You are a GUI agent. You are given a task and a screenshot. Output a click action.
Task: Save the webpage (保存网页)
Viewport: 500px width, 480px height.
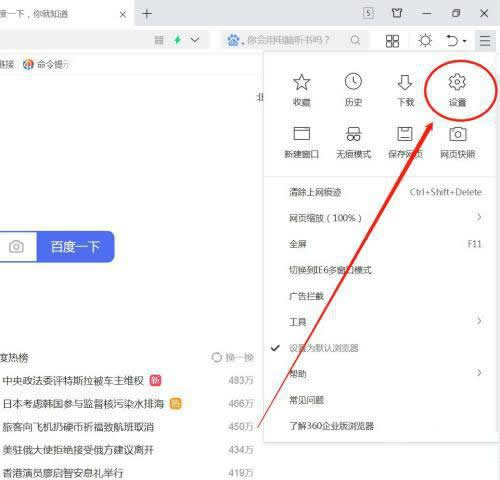pos(405,142)
